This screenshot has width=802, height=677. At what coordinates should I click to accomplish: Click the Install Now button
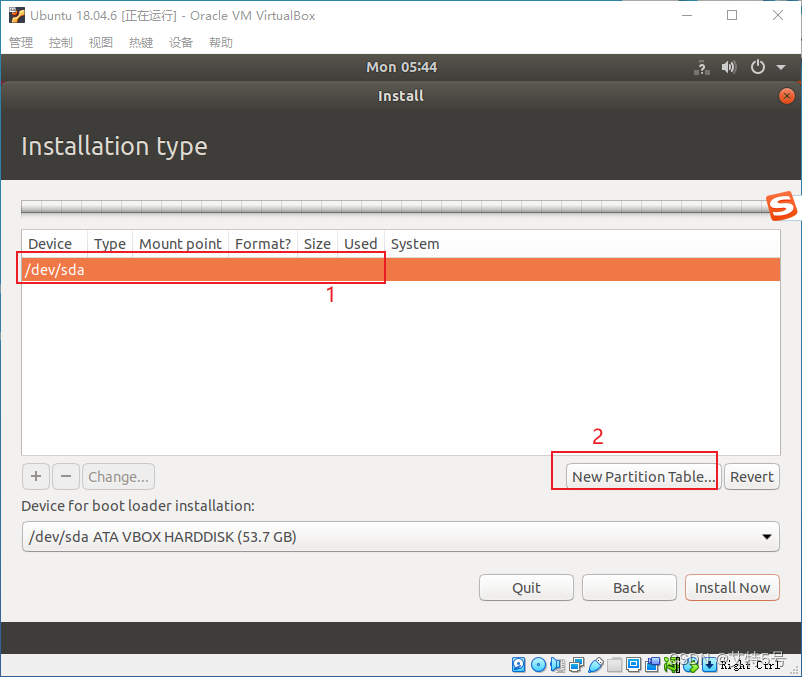coord(732,587)
